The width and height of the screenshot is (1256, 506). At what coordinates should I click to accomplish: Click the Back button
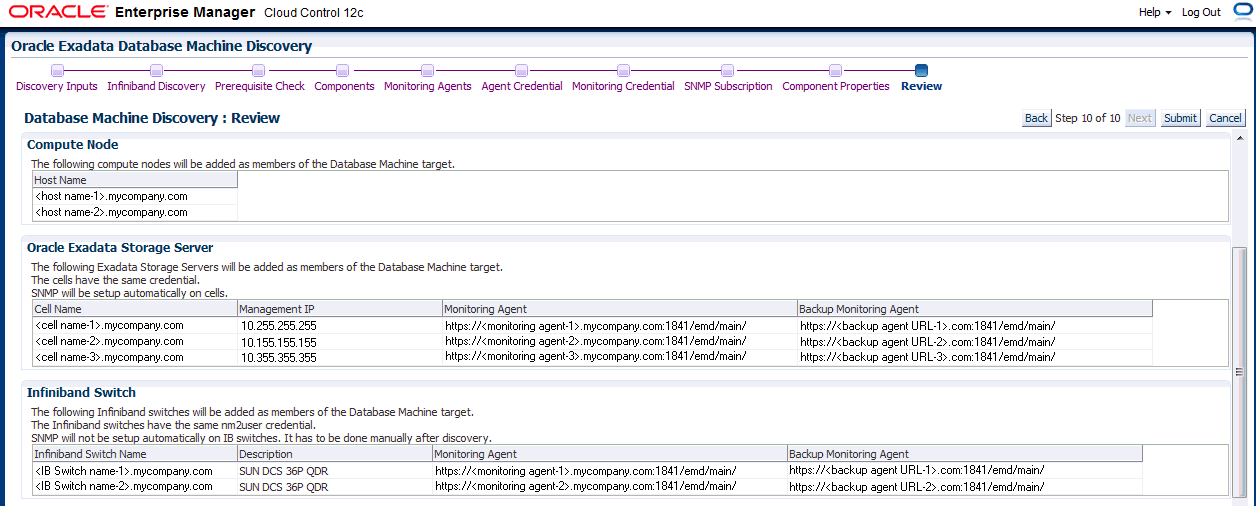1036,118
